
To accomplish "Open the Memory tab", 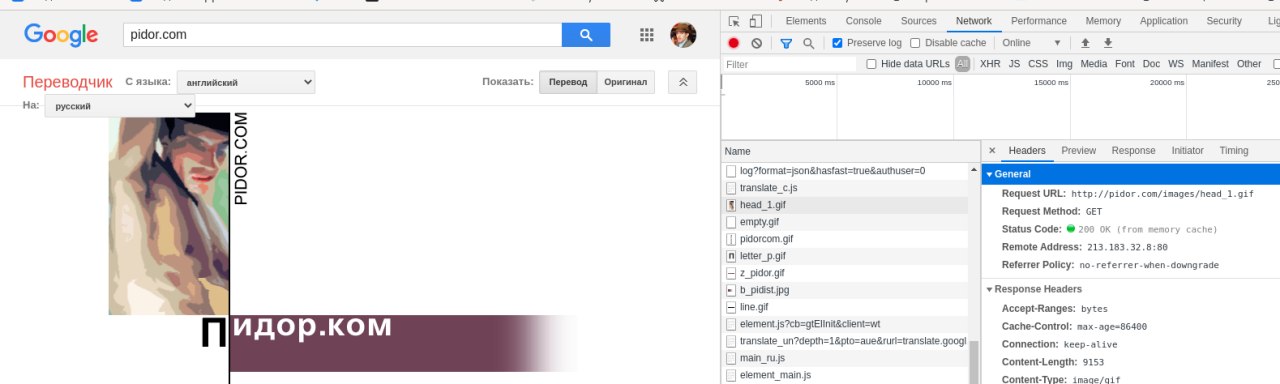I will (1103, 21).
